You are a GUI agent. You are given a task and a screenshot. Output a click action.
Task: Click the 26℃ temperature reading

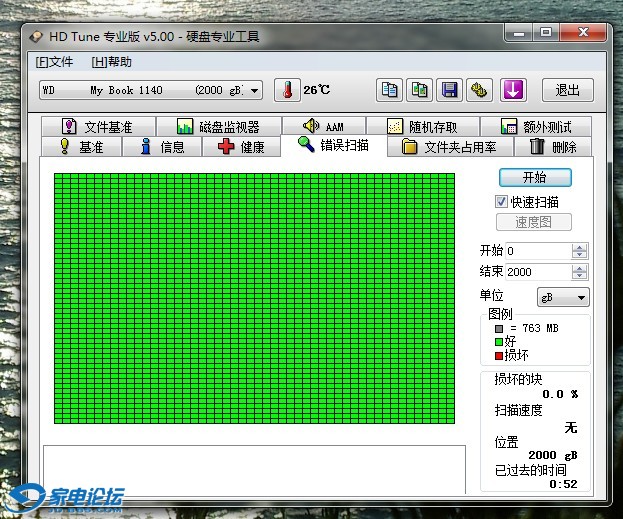[x=317, y=90]
